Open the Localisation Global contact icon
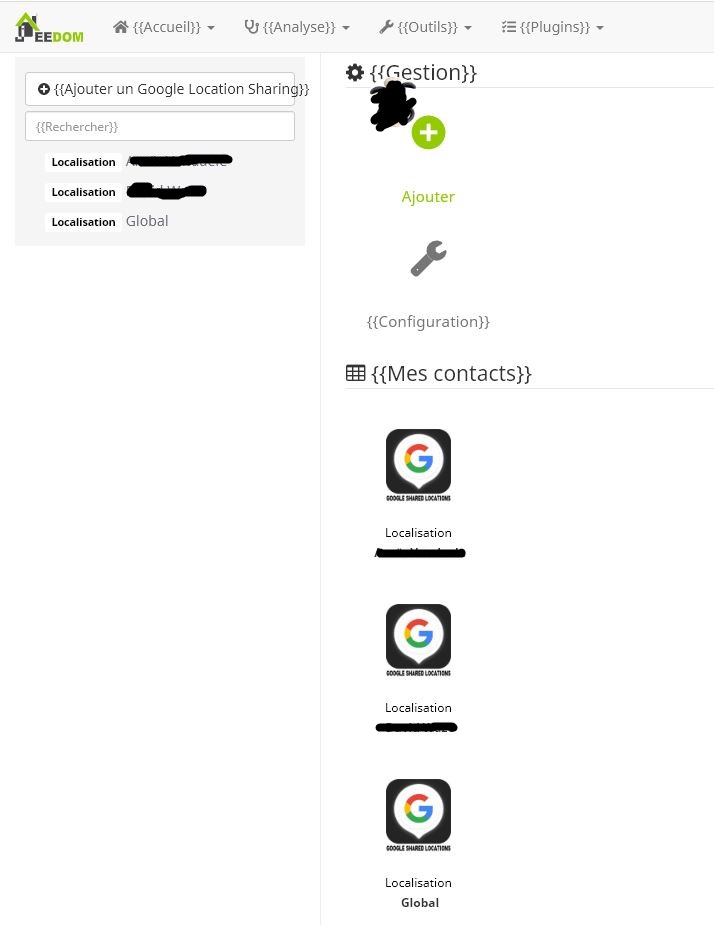Screen dimensions: 714x925 tap(418, 815)
